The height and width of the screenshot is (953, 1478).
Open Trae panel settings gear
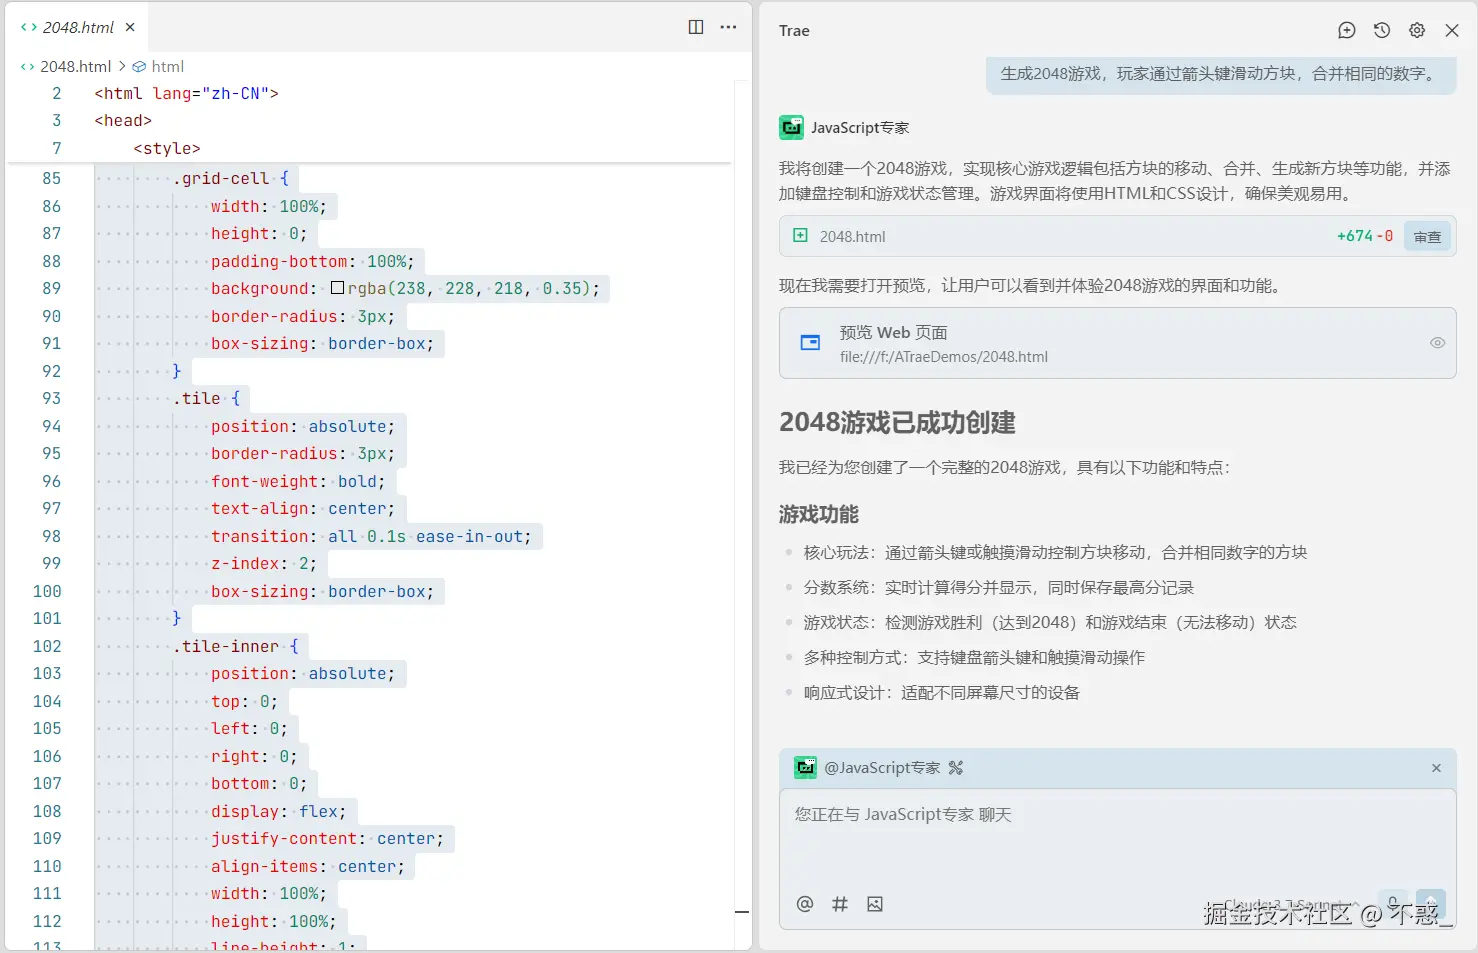tap(1417, 30)
